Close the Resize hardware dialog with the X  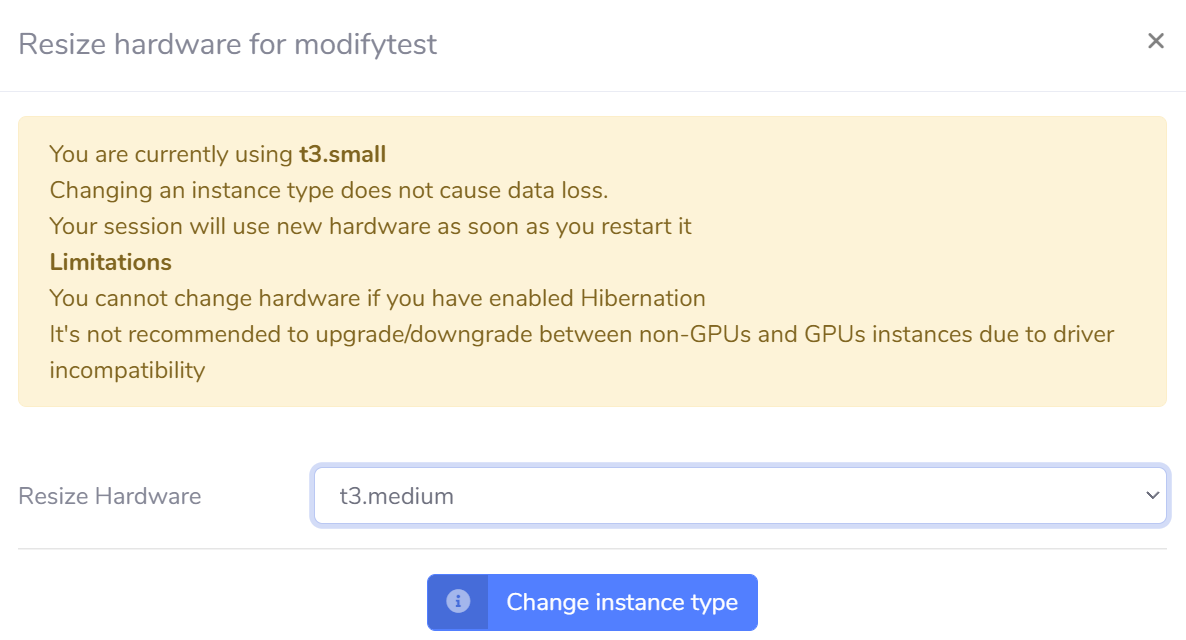1156,41
